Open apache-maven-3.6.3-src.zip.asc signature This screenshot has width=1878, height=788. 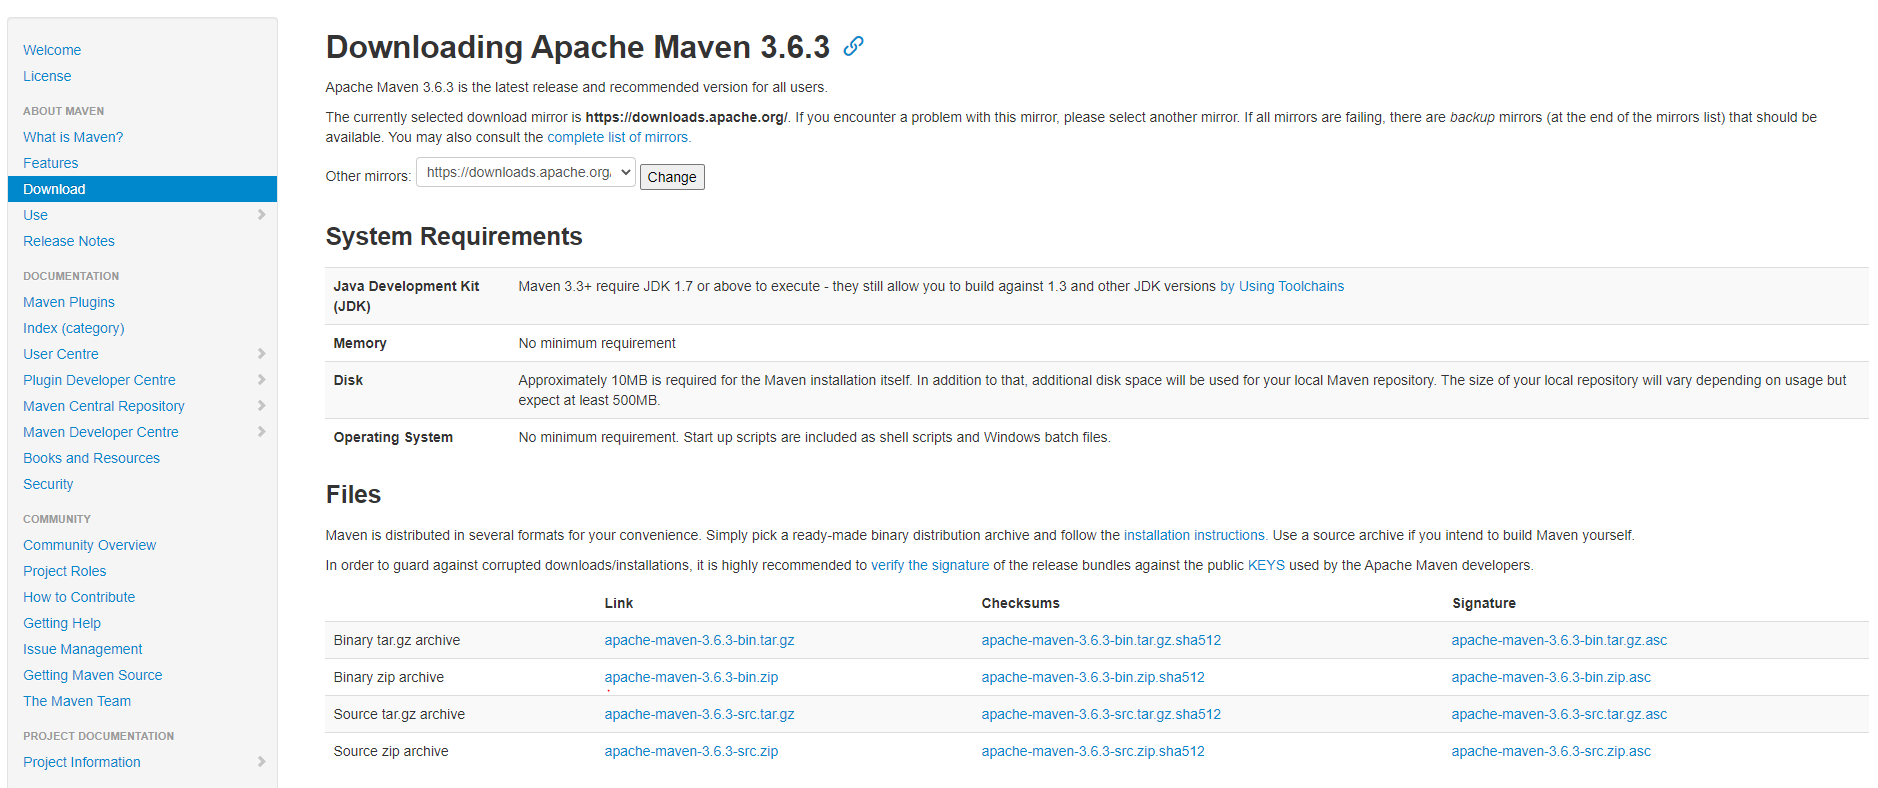(x=1551, y=751)
